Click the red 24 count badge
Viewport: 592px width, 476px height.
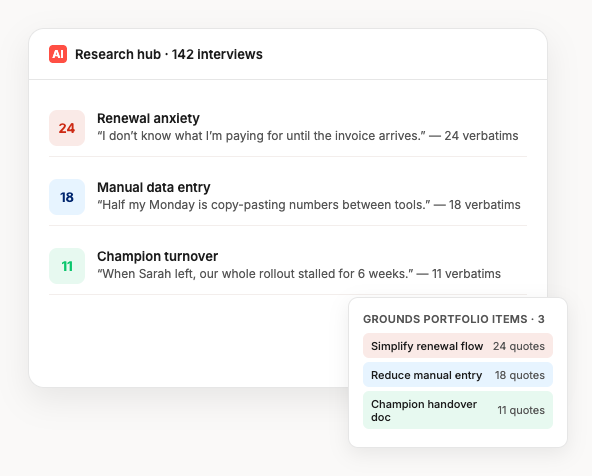point(67,128)
